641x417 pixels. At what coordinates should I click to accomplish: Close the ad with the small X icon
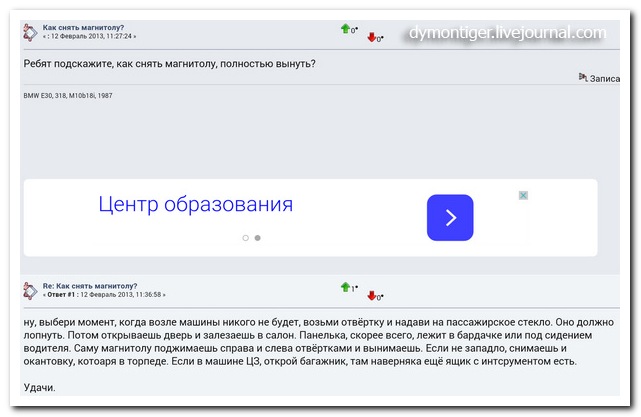523,195
